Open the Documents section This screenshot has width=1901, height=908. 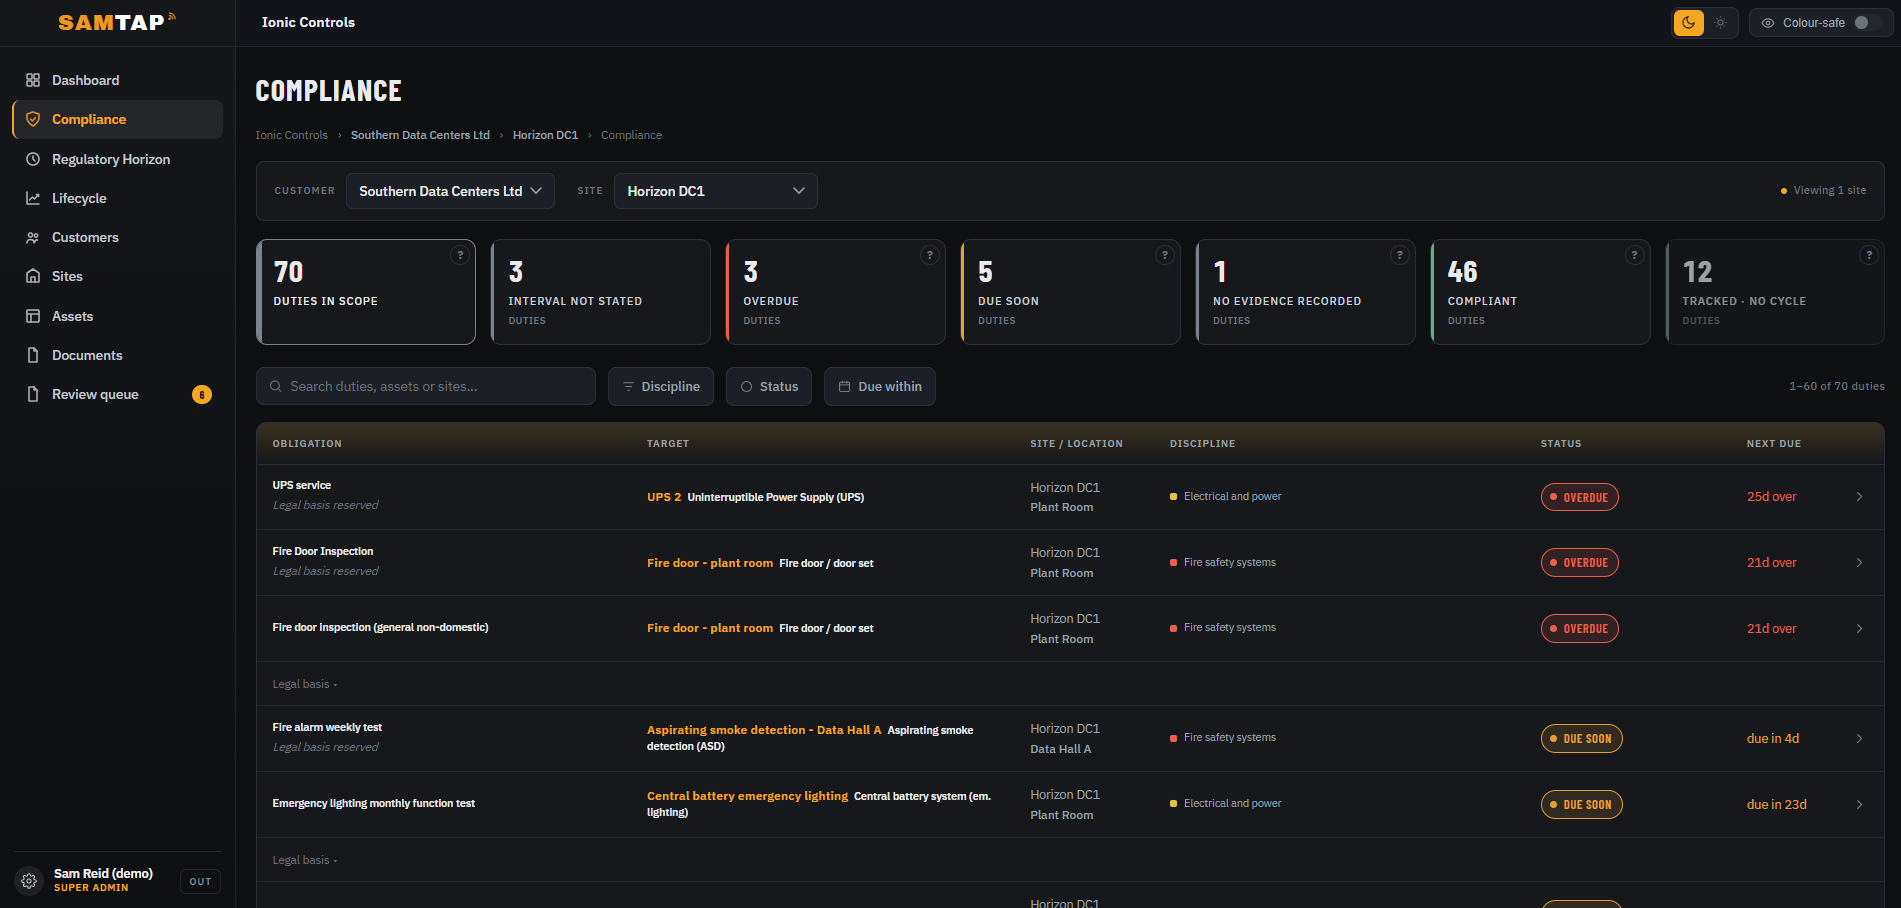click(117, 355)
